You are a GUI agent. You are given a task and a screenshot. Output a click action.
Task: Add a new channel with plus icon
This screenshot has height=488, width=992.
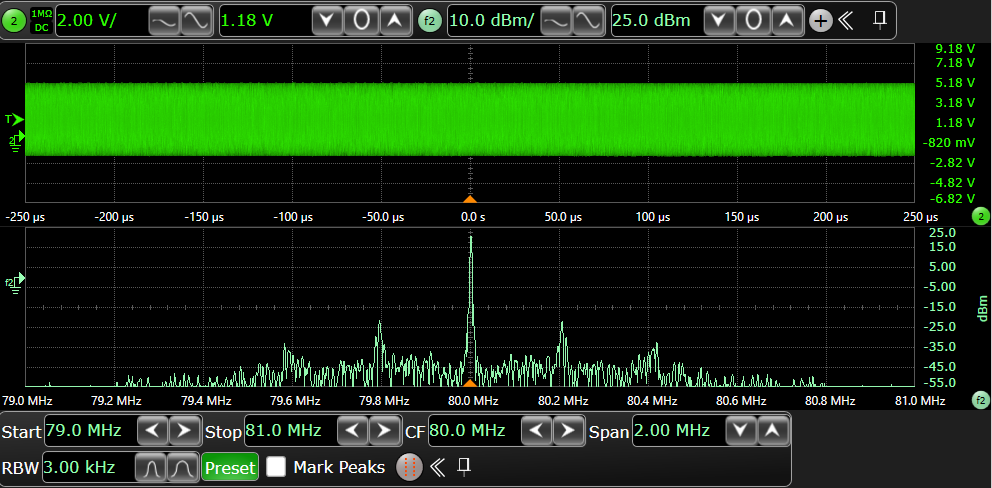821,22
